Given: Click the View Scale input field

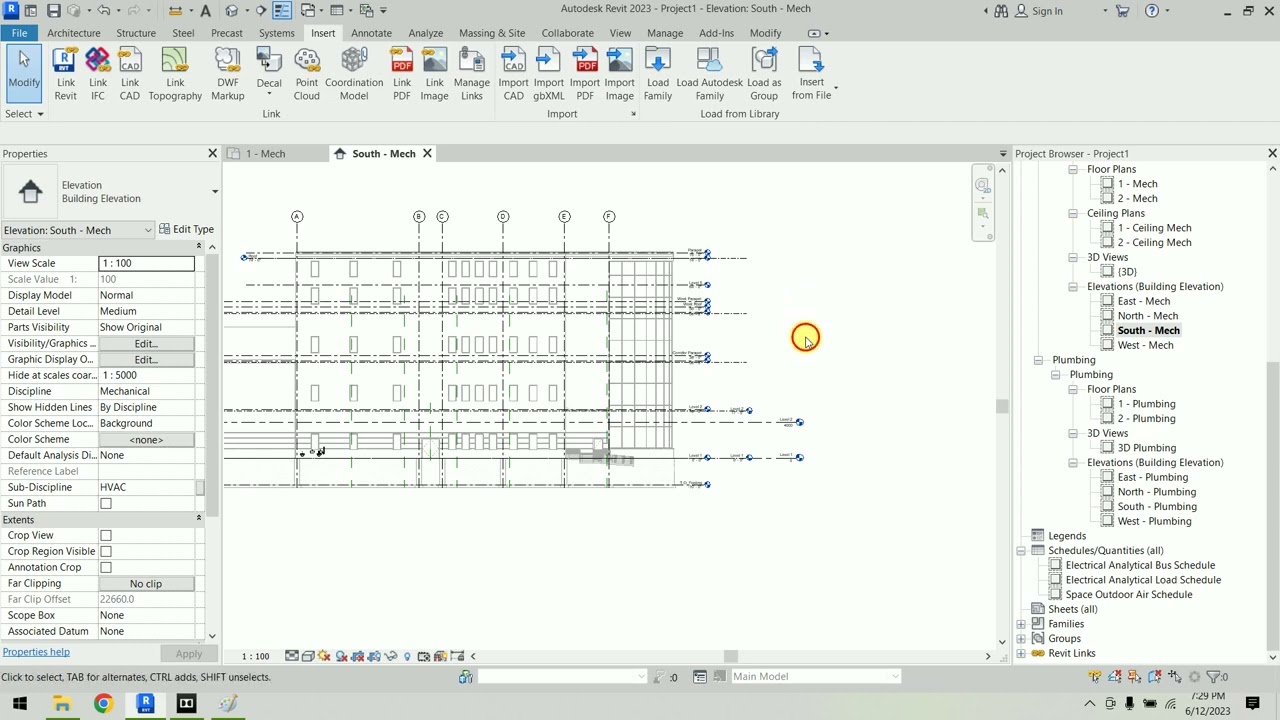Looking at the screenshot, I should [146, 263].
